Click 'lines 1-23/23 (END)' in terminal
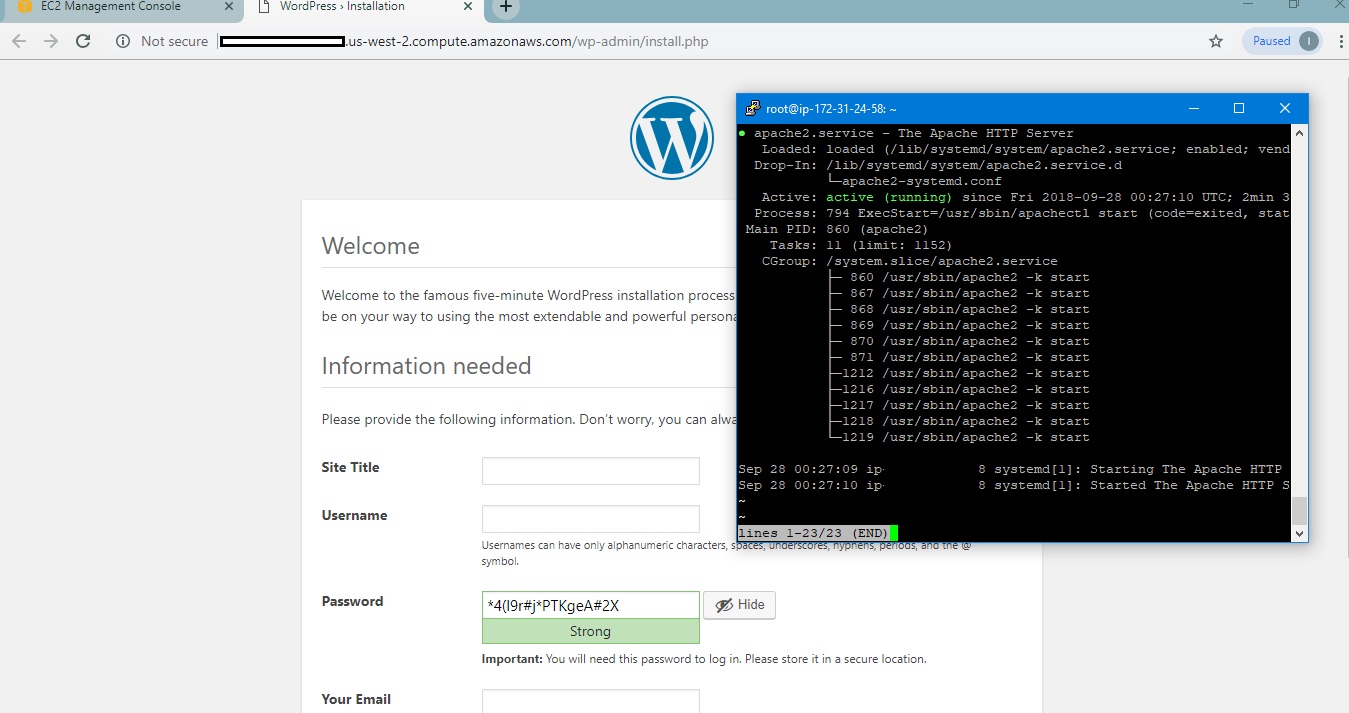This screenshot has width=1349, height=713. [x=813, y=533]
